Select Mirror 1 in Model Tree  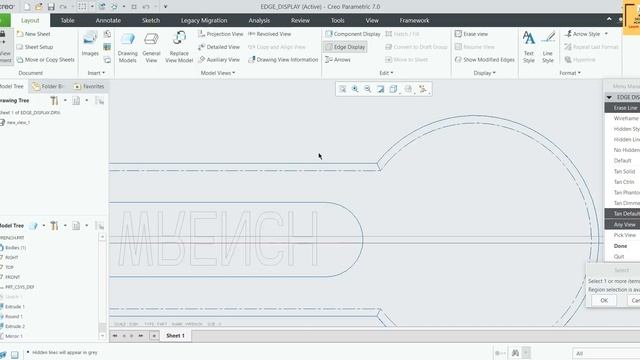tap(11, 336)
